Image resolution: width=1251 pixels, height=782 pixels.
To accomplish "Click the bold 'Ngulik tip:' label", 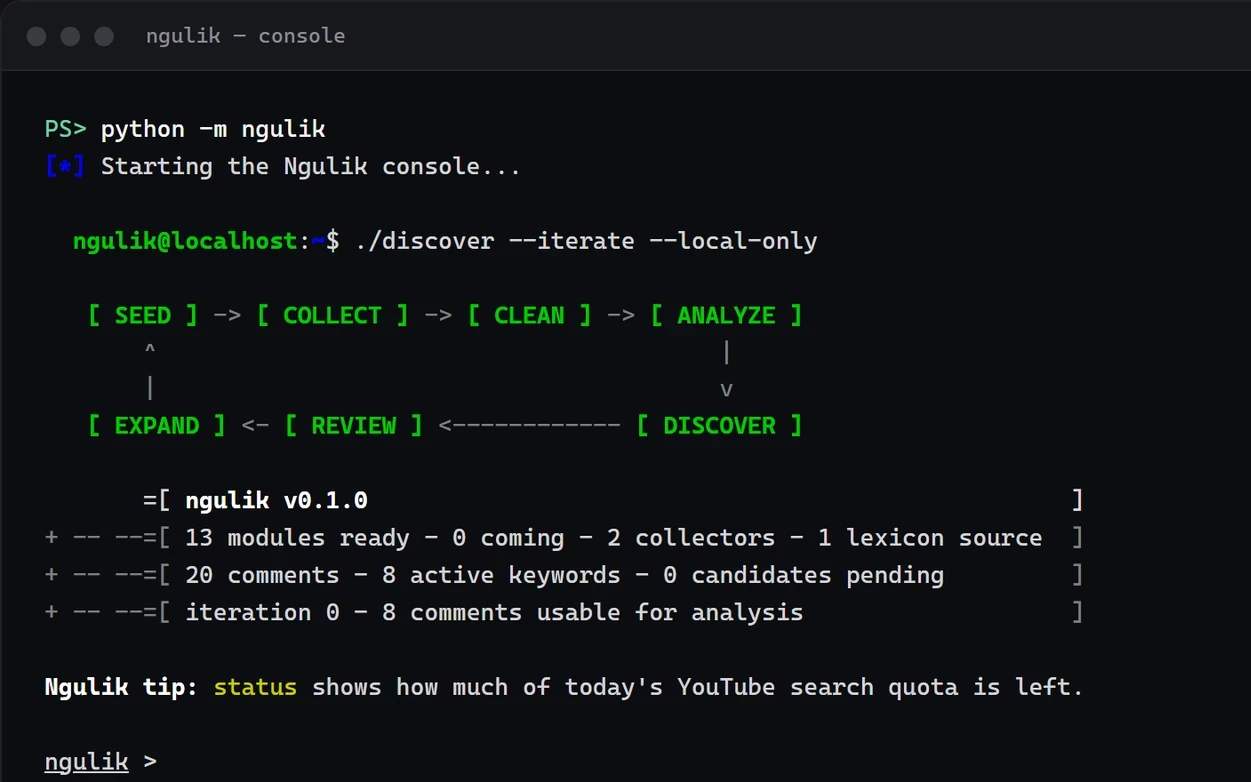I will click(121, 687).
